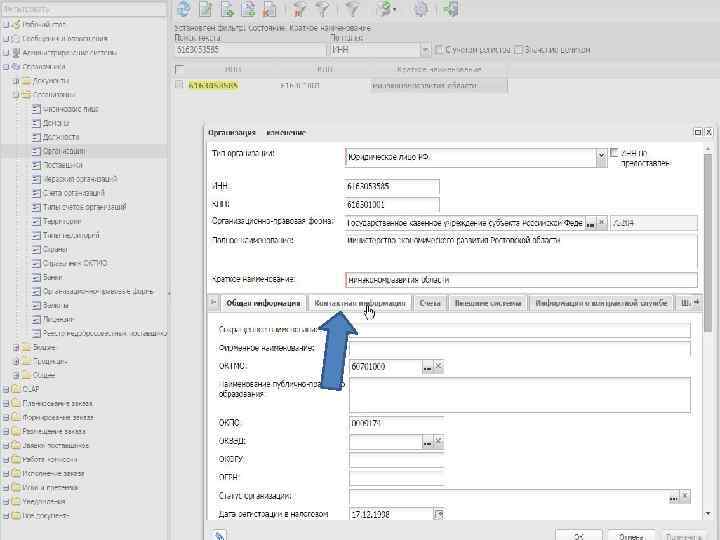Open Банки directory item
Viewport: 720px width, 540px height.
click(52, 277)
